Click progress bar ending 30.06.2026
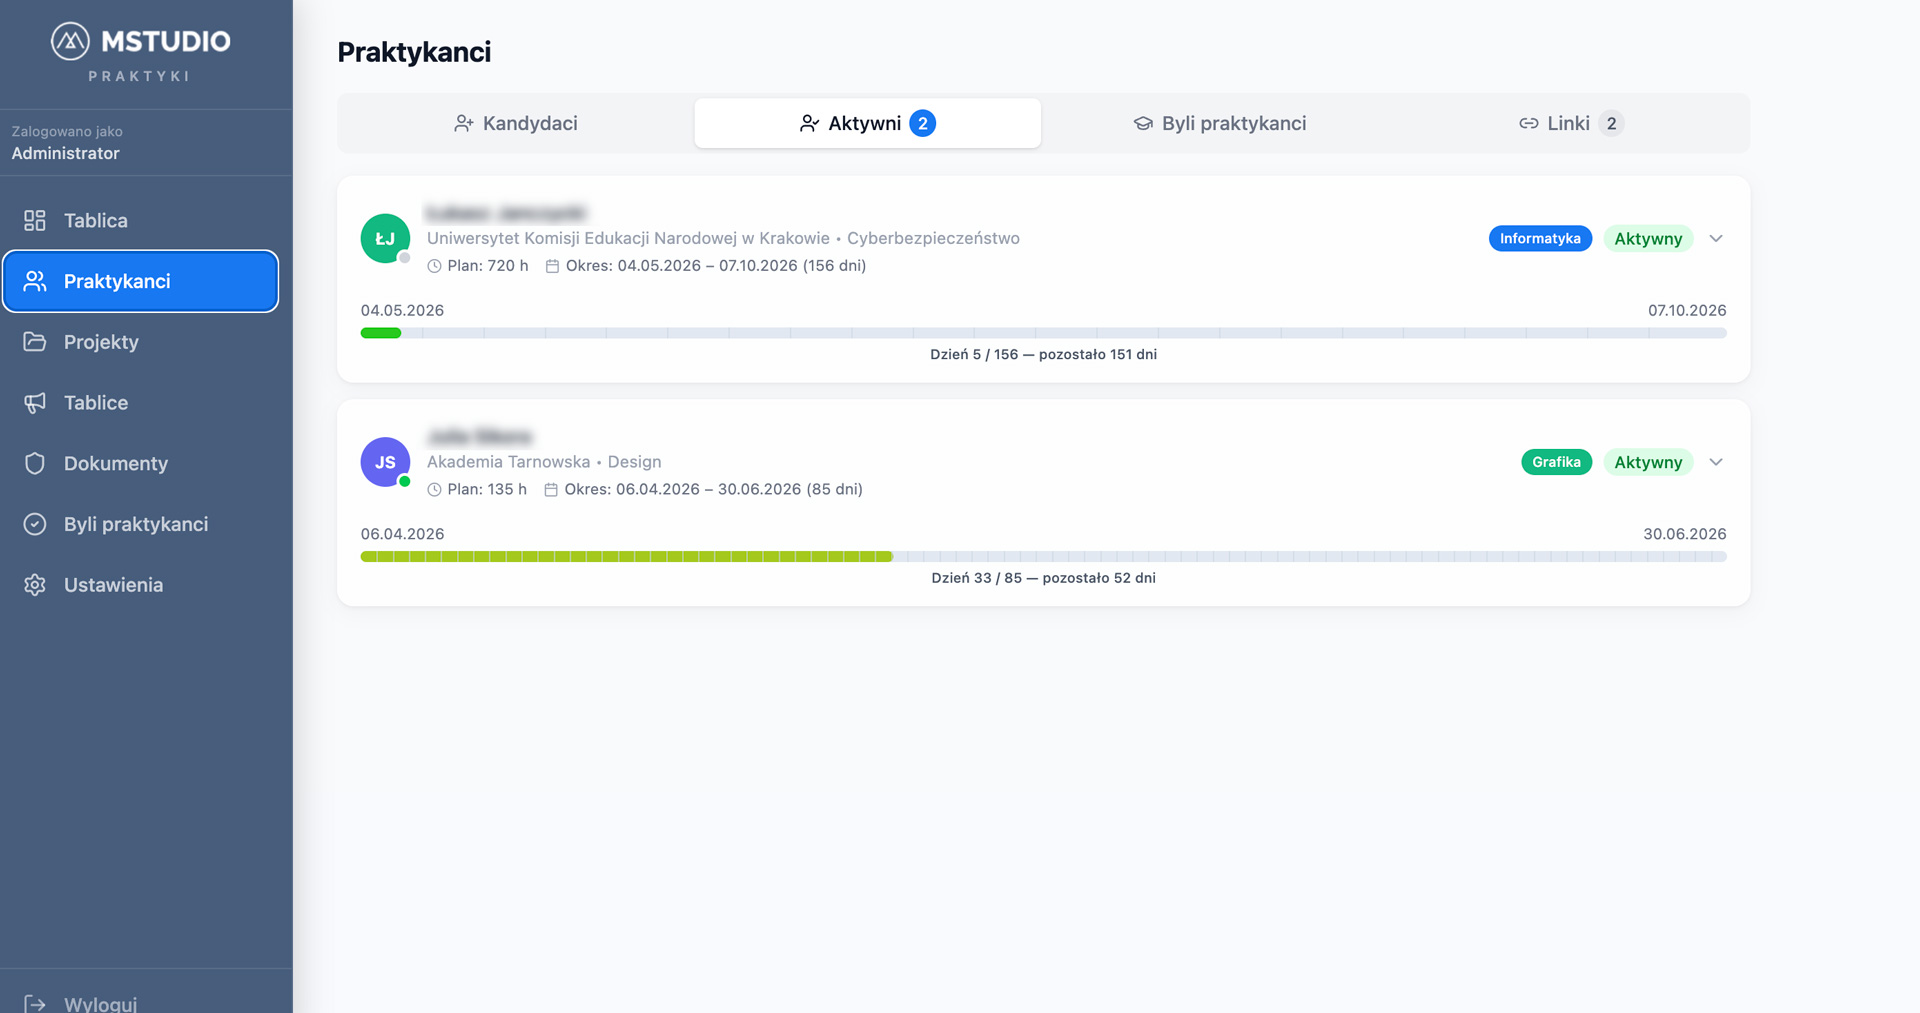The width and height of the screenshot is (1920, 1013). [x=1043, y=557]
